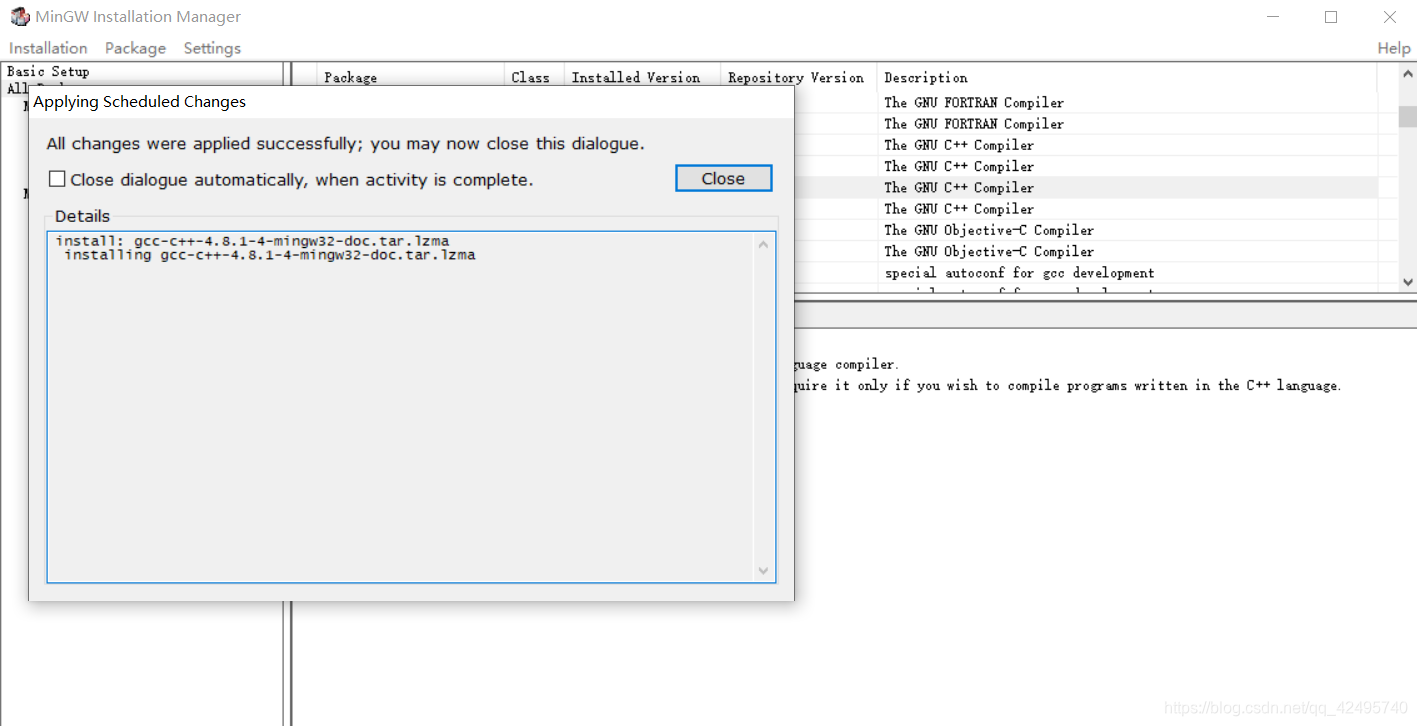Viewport: 1417px width, 726px height.
Task: Enable Close dialogue automatically checkbox
Action: click(x=57, y=179)
